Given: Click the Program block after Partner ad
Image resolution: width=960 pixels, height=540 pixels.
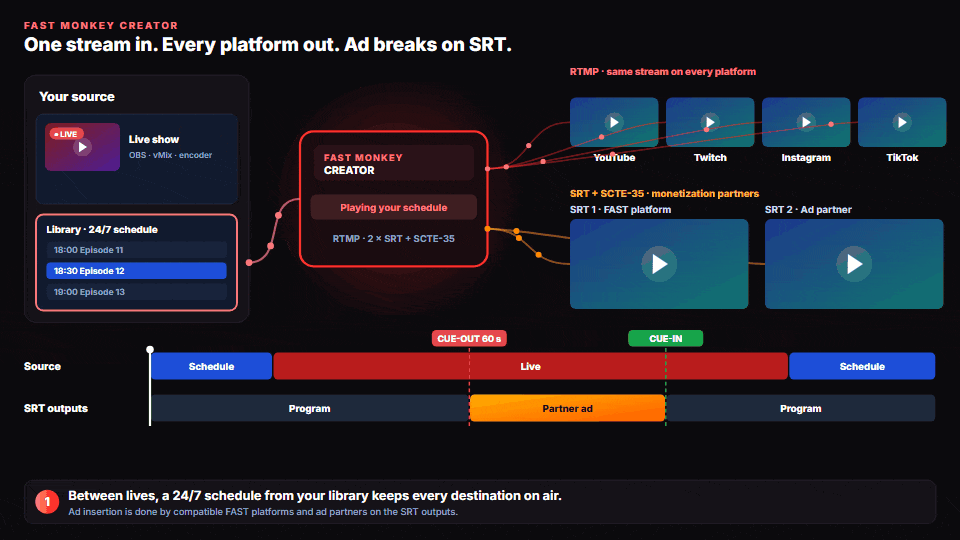Looking at the screenshot, I should [801, 408].
